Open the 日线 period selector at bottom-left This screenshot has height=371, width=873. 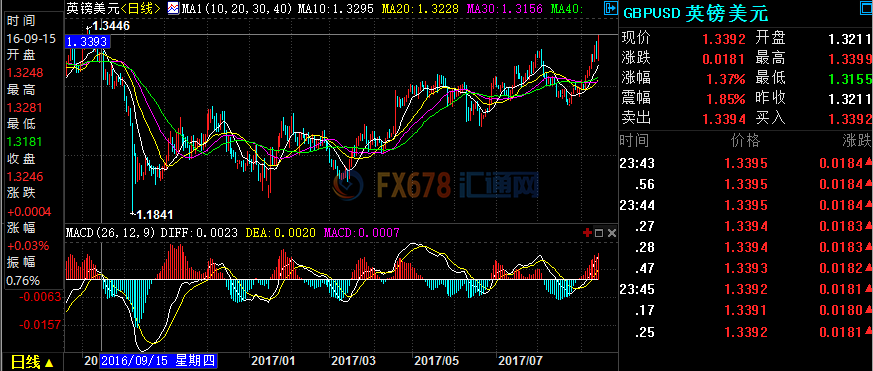33,363
